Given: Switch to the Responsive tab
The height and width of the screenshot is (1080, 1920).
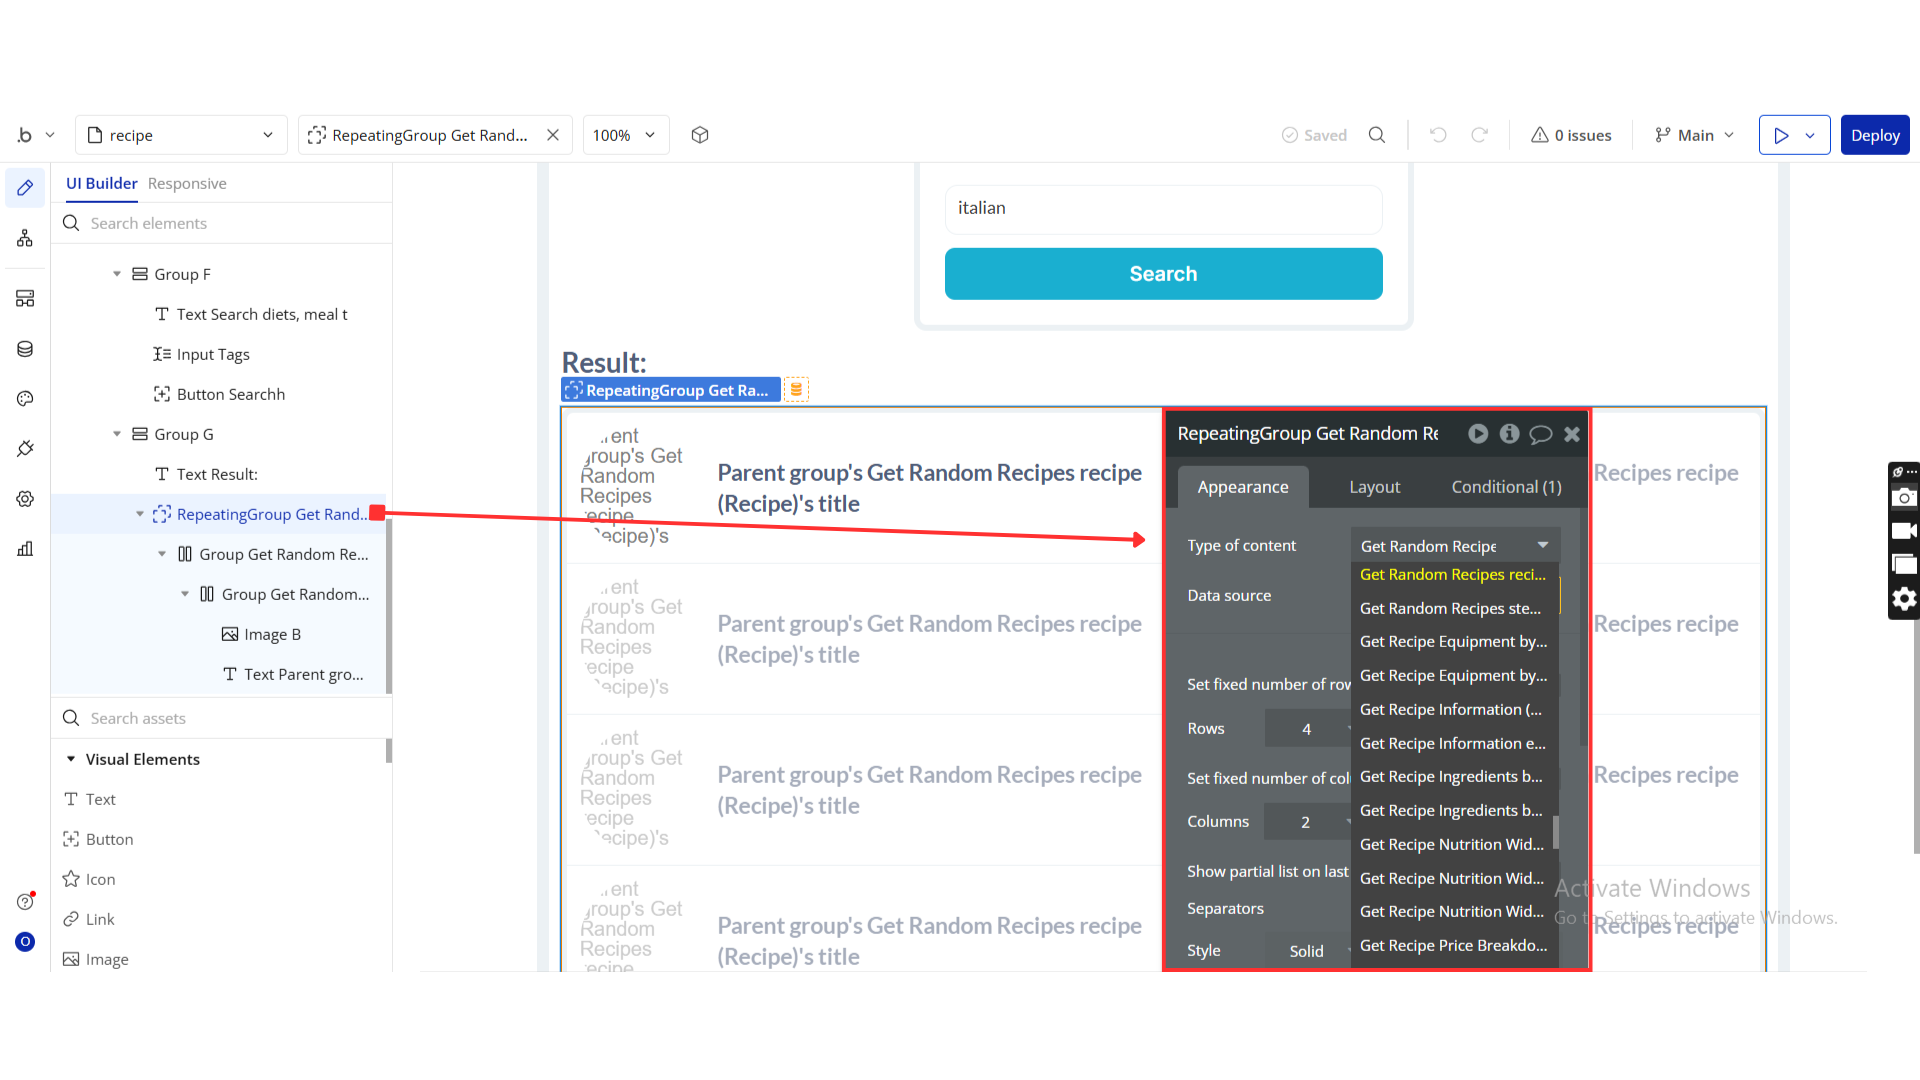Looking at the screenshot, I should 187,183.
